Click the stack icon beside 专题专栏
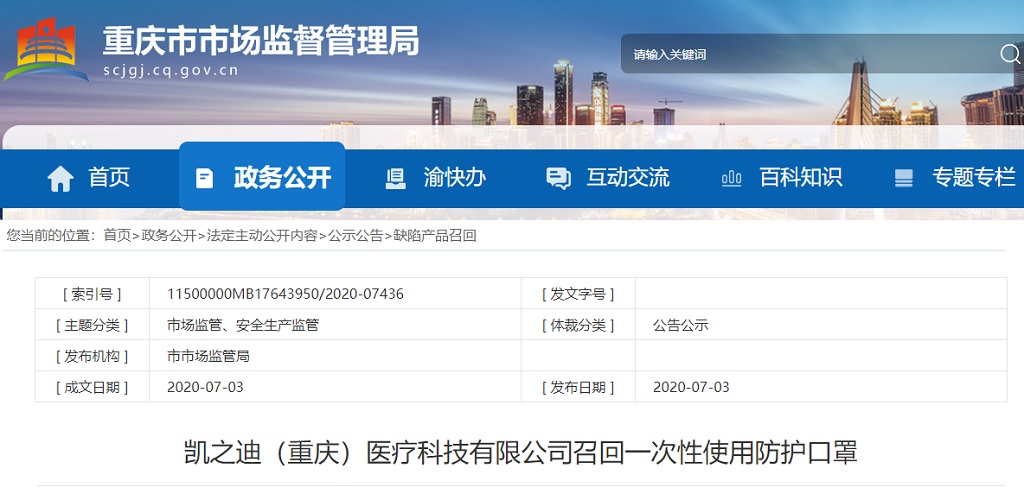This screenshot has height=500, width=1024. 904,179
